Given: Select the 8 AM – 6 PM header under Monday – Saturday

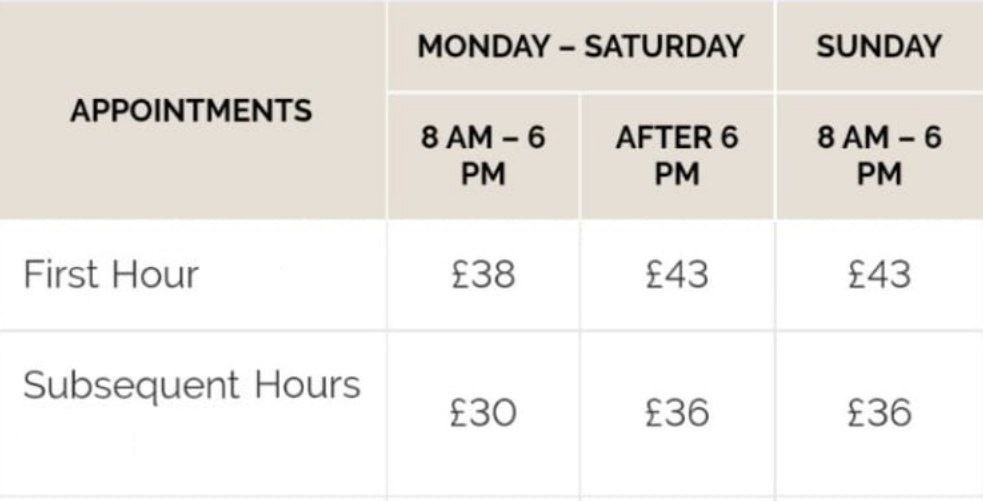Looking at the screenshot, I should (483, 156).
